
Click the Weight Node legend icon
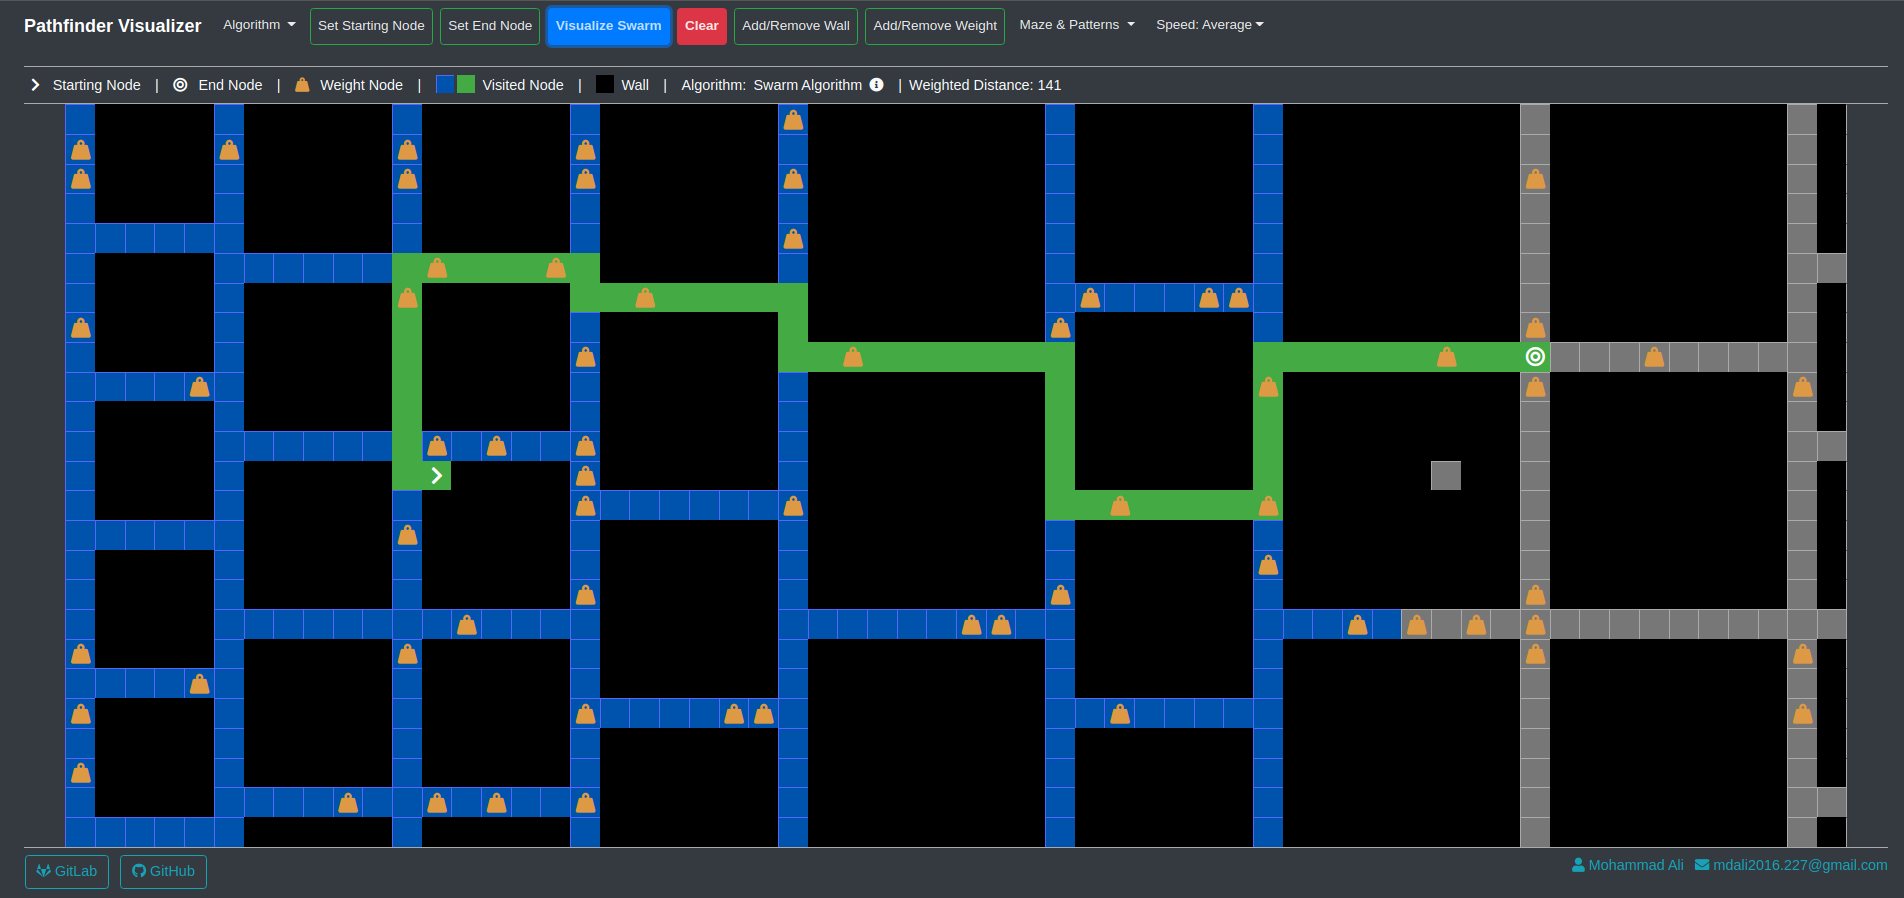point(302,85)
